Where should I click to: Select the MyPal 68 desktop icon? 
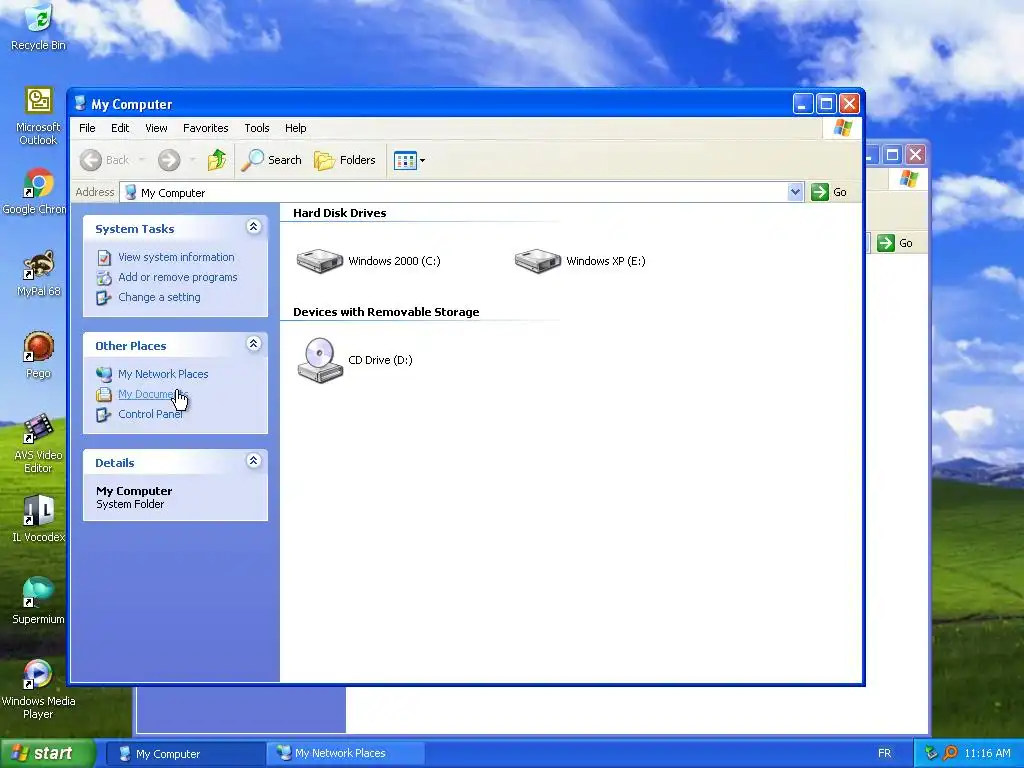tap(38, 274)
